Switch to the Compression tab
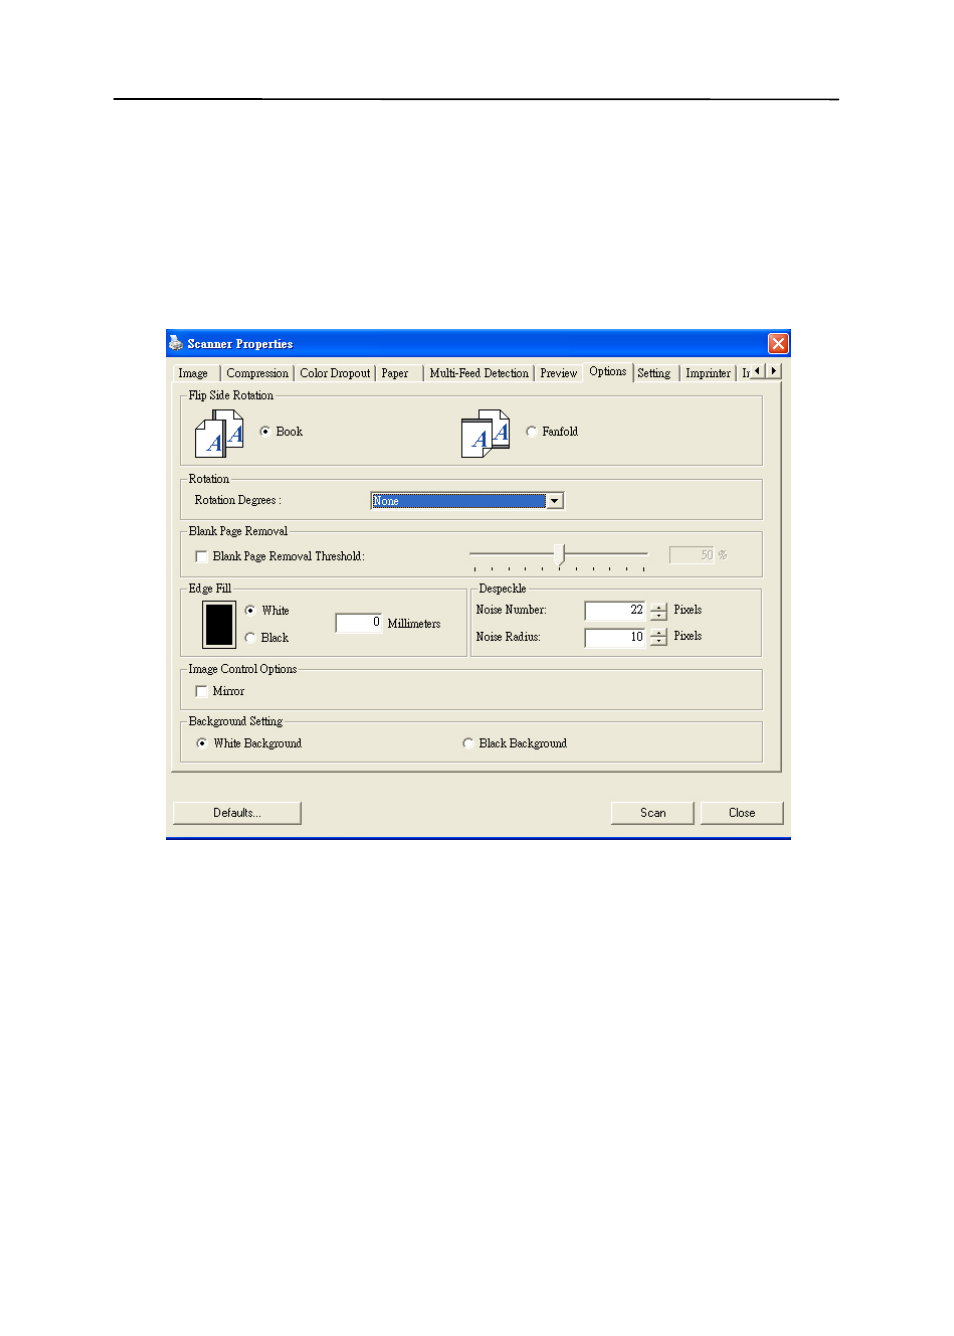954x1336 pixels. 257,373
